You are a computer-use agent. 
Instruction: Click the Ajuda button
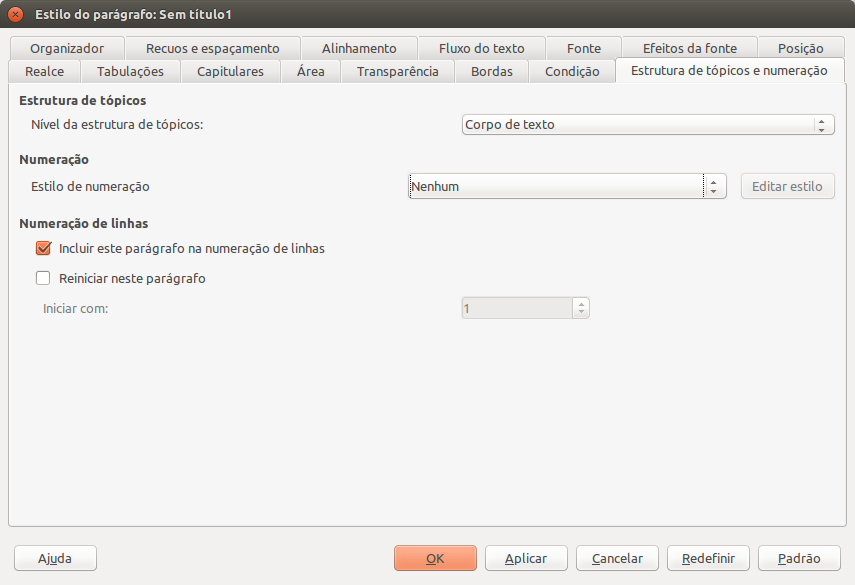click(x=55, y=558)
